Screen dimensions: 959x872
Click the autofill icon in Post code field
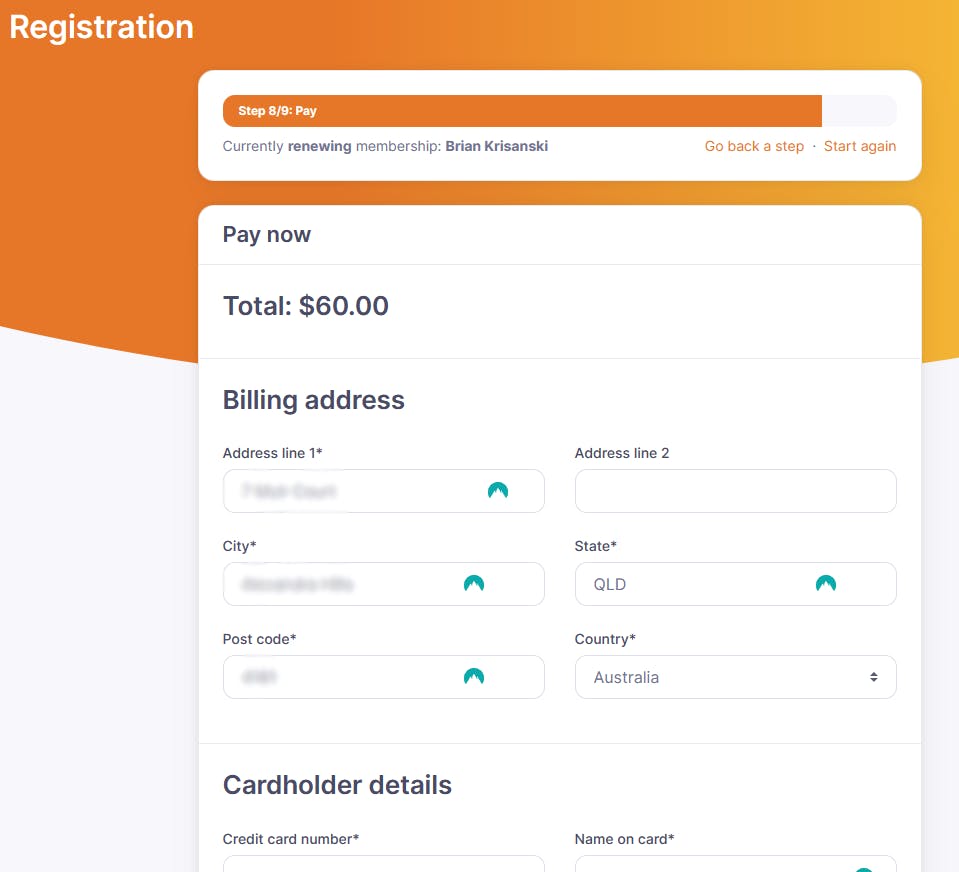pyautogui.click(x=474, y=677)
